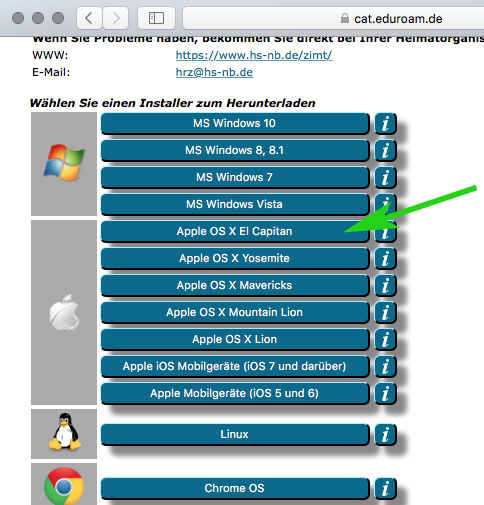The height and width of the screenshot is (505, 484).
Task: Go back with the Safari back arrow
Action: [x=89, y=18]
